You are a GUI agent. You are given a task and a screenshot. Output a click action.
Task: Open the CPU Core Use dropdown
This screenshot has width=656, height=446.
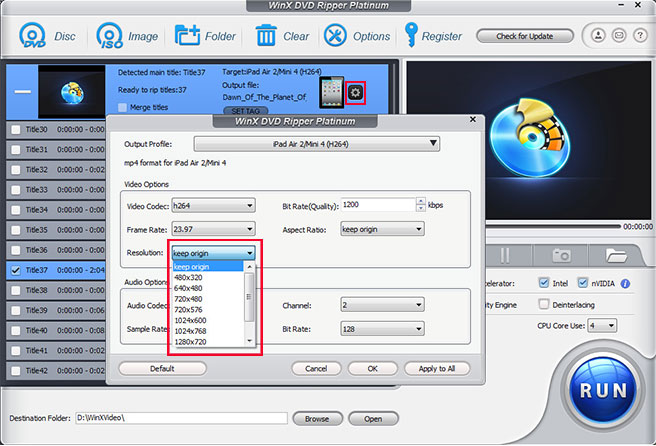(x=602, y=326)
